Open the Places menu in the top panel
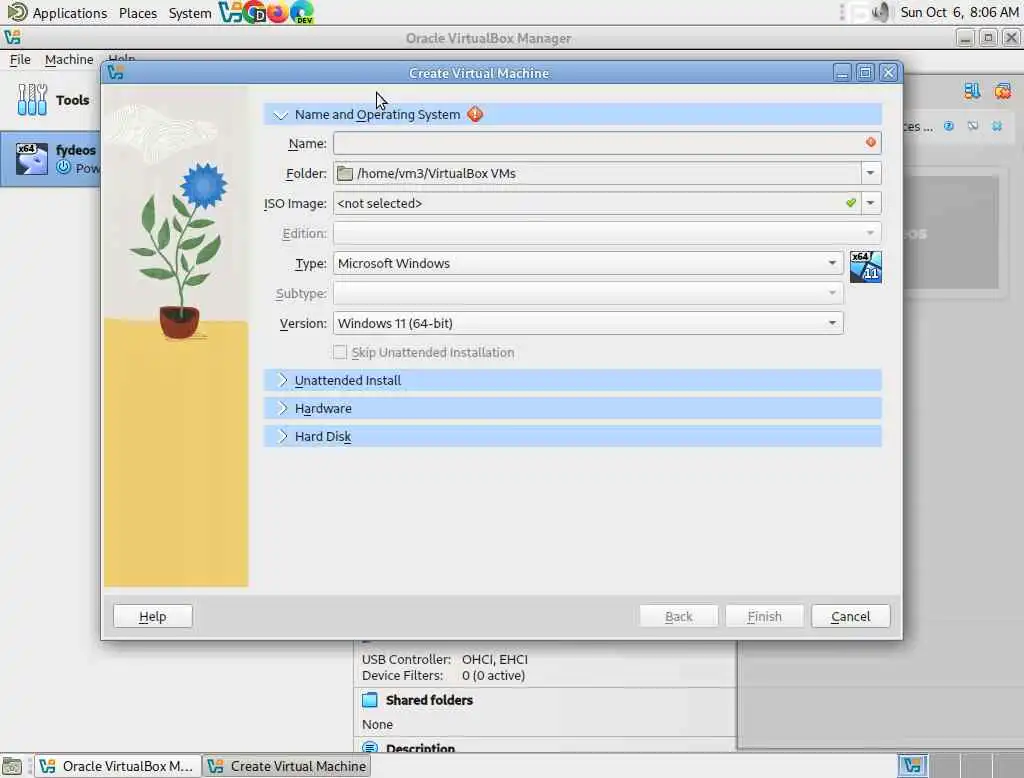This screenshot has width=1024, height=778. 138,12
